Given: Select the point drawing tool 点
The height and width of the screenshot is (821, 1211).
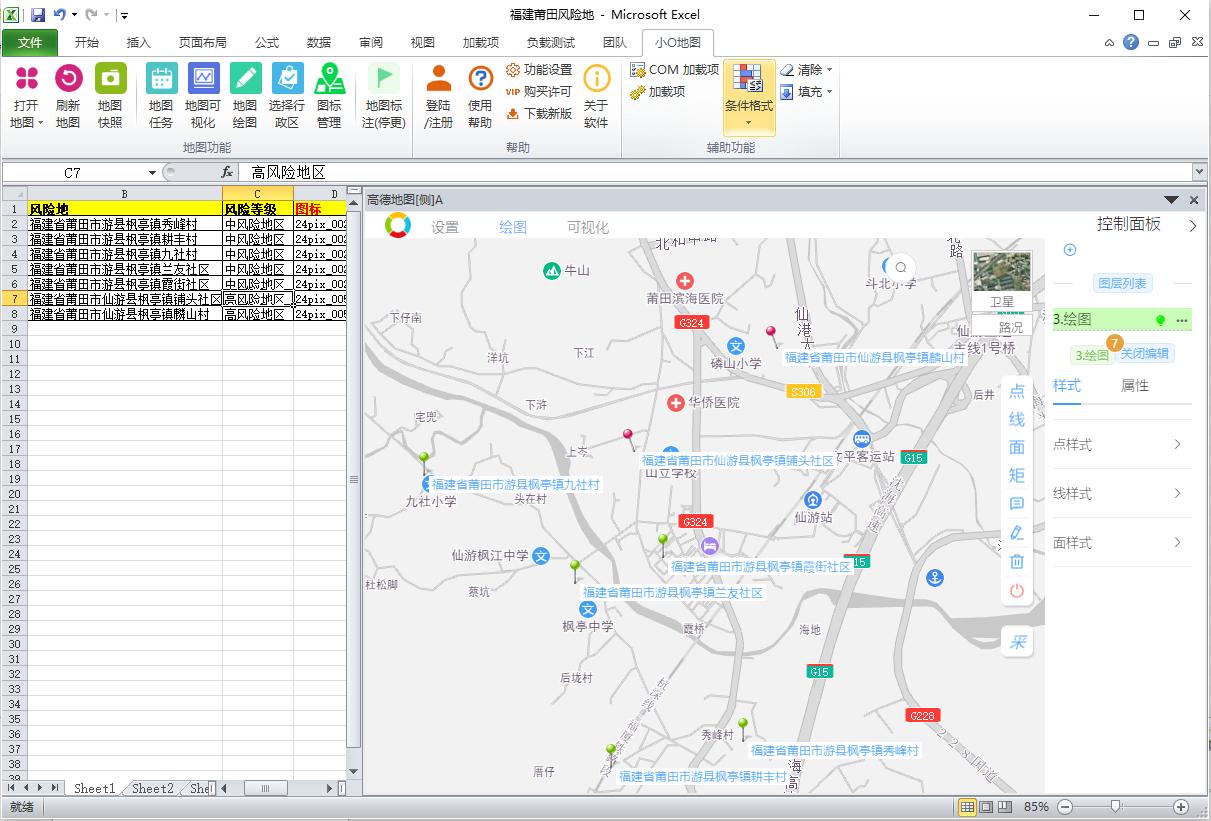Looking at the screenshot, I should (x=1016, y=393).
